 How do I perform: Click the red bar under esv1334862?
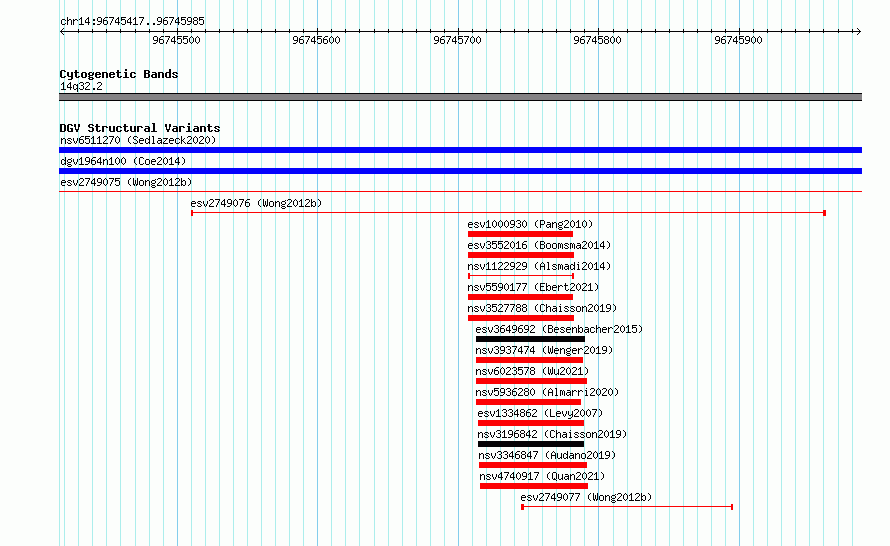tap(531, 423)
